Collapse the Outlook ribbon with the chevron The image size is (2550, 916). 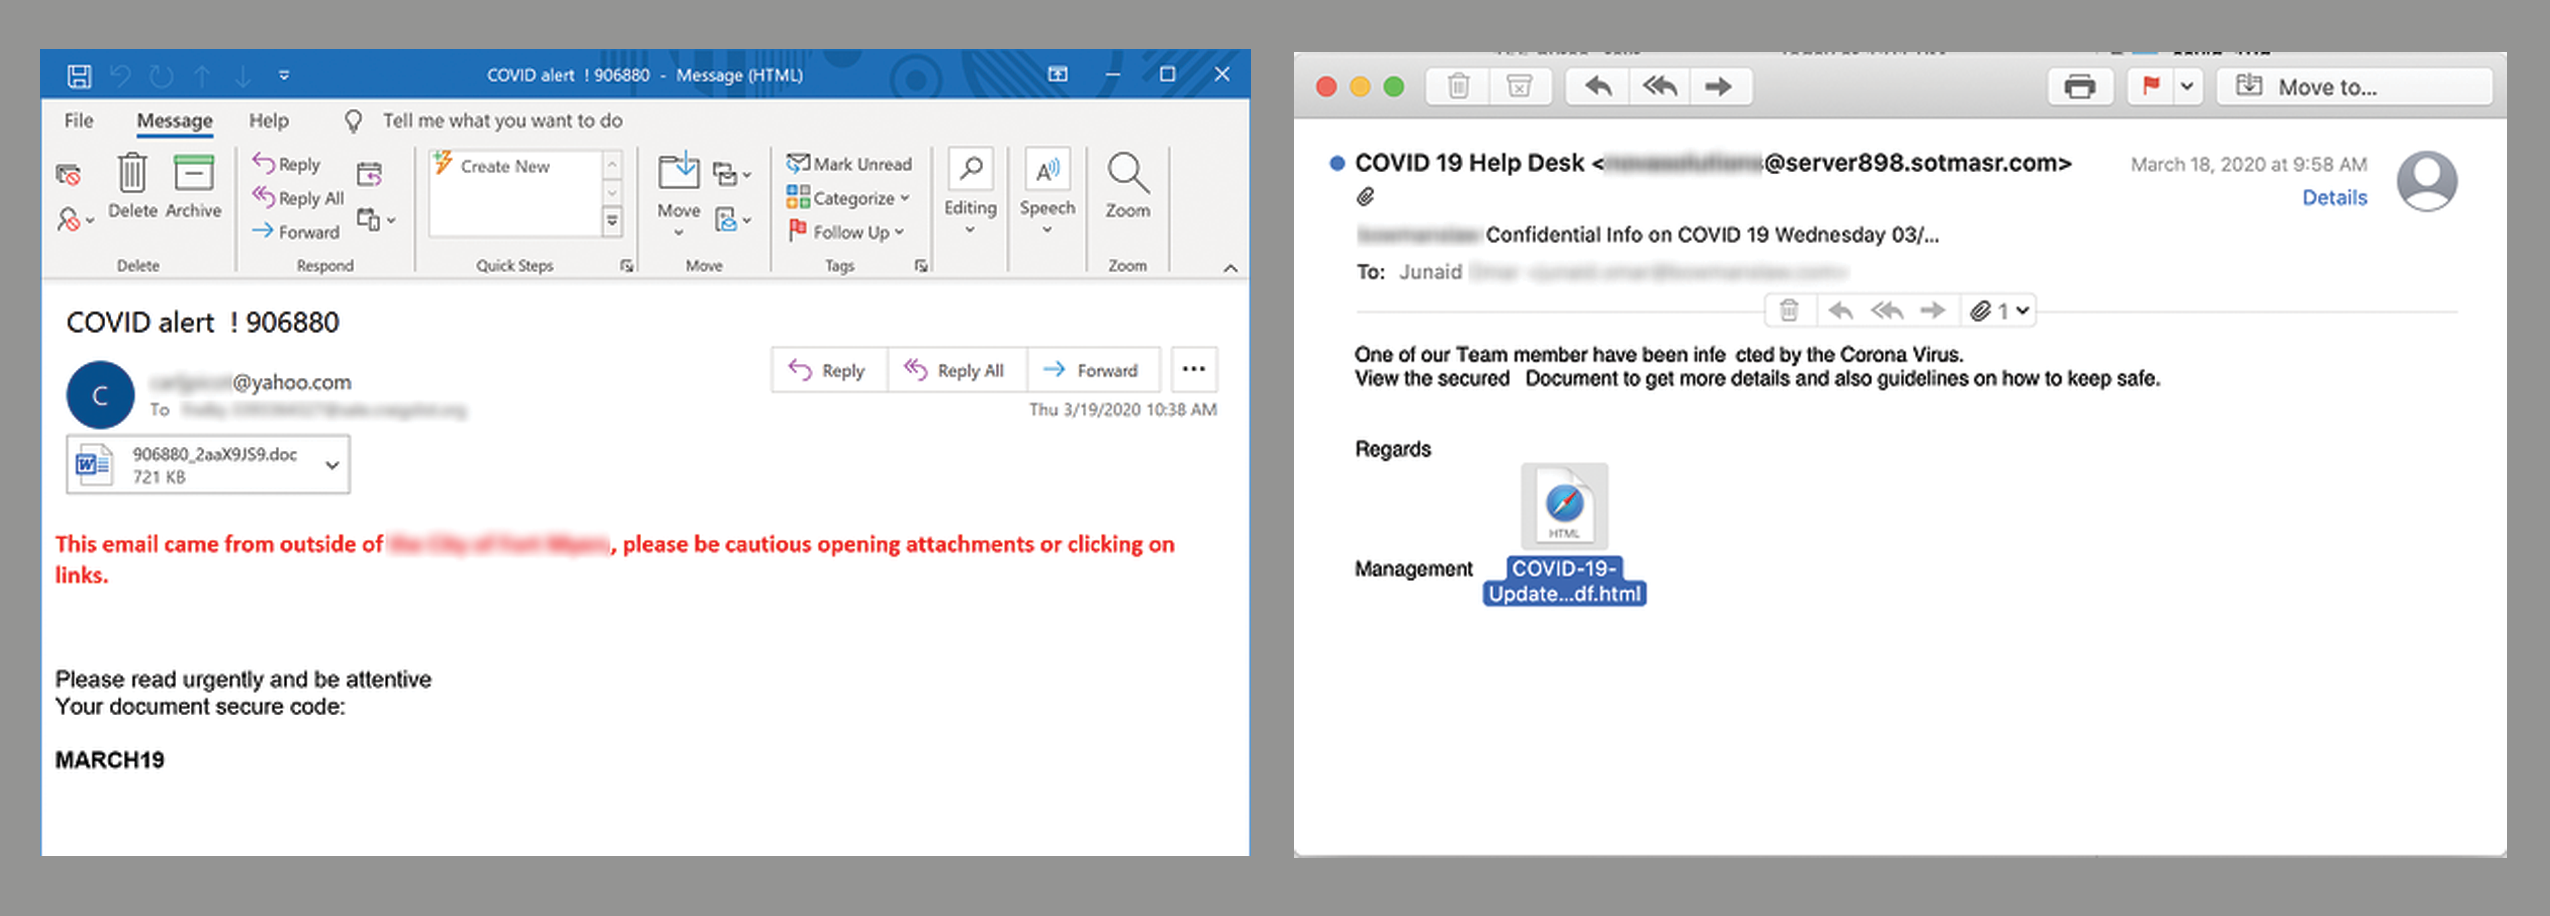pyautogui.click(x=1230, y=268)
